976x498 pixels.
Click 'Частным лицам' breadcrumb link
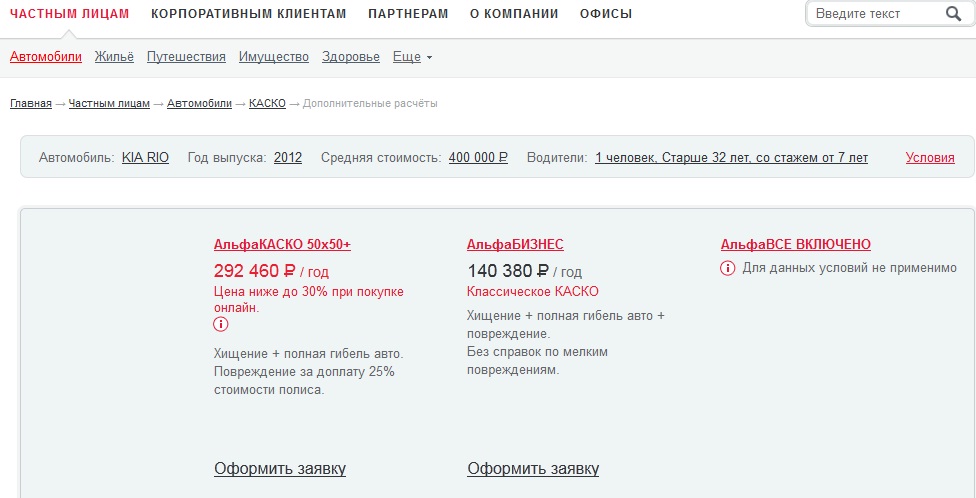tap(110, 103)
